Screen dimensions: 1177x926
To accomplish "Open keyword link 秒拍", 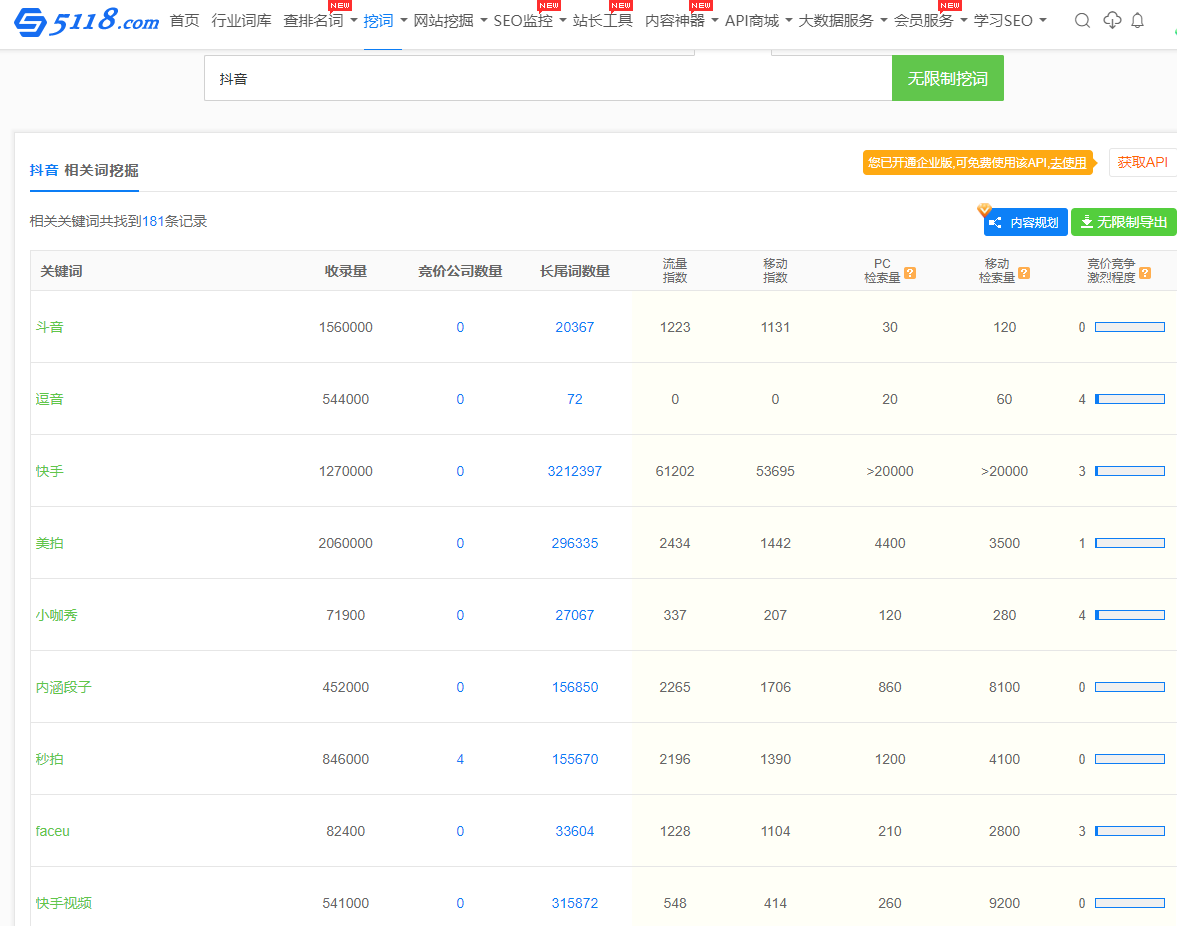I will (50, 759).
